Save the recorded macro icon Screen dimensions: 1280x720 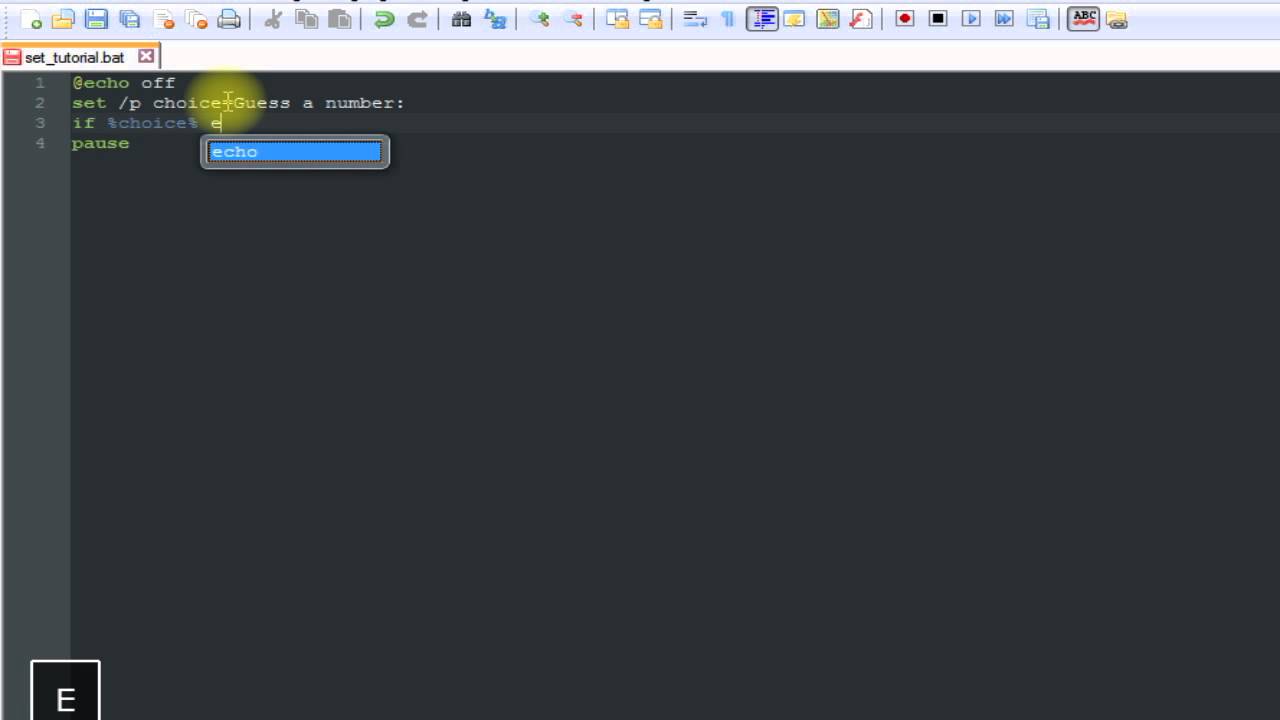(x=1038, y=19)
